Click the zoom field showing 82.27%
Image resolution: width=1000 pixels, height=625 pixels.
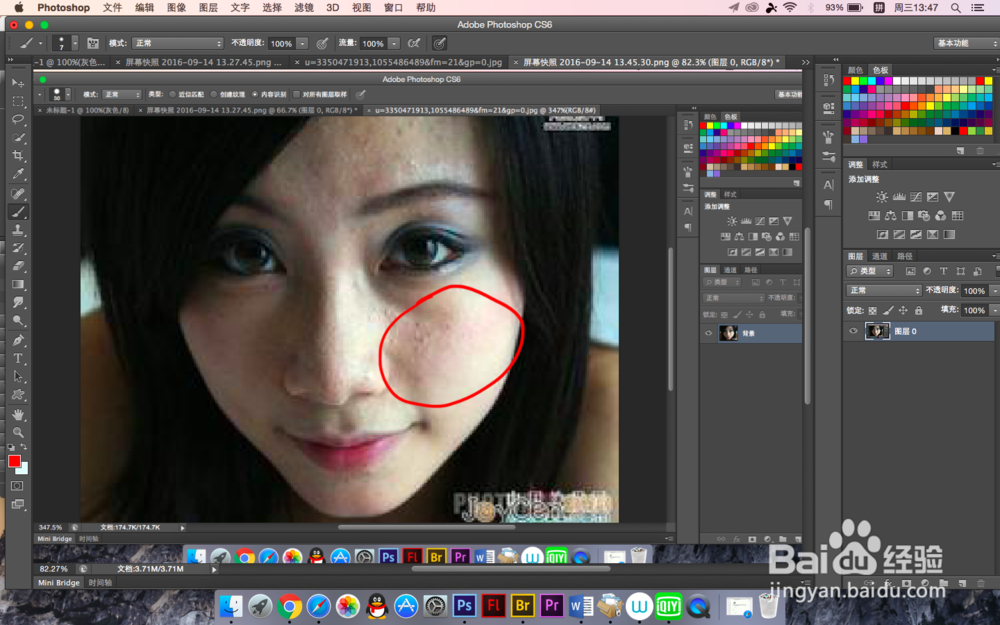(x=54, y=569)
